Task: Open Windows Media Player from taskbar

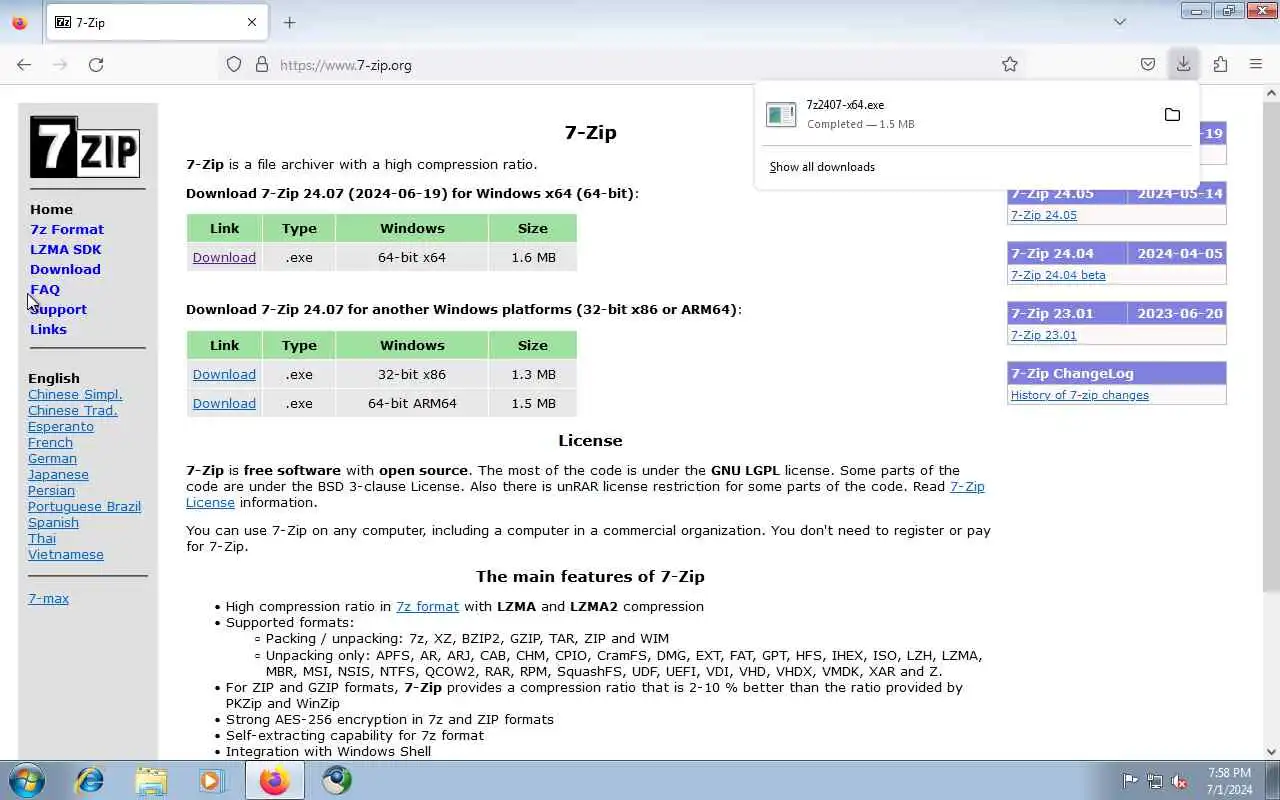Action: pos(212,780)
